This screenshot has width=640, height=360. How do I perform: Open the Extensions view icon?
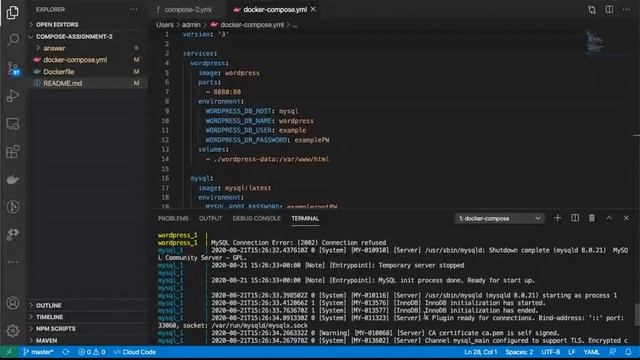pos(13,151)
